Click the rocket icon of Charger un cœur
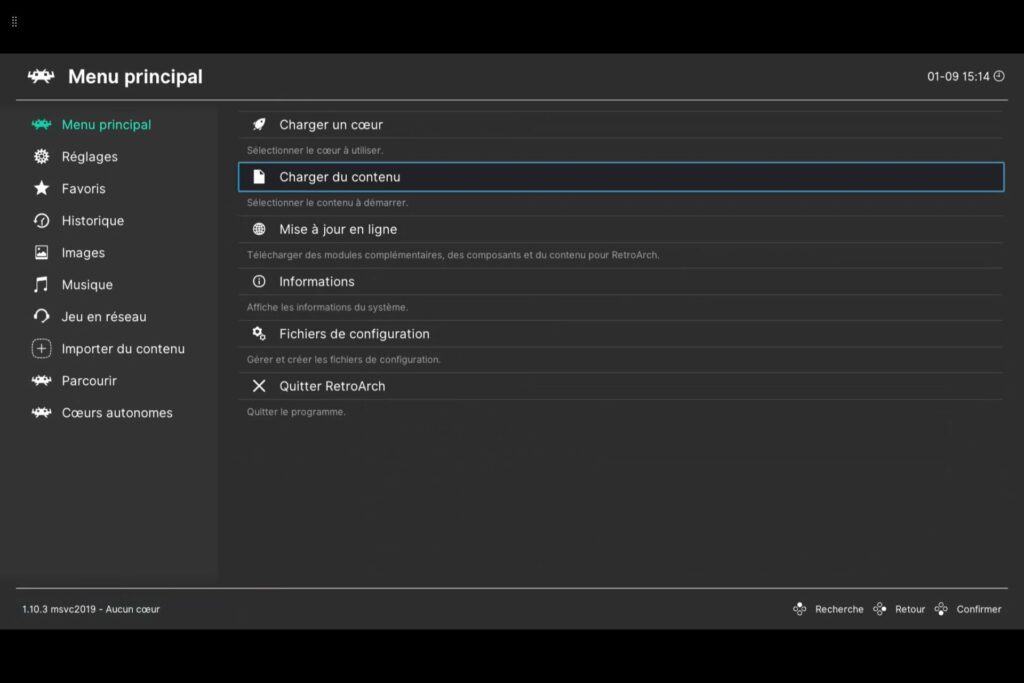 point(259,124)
